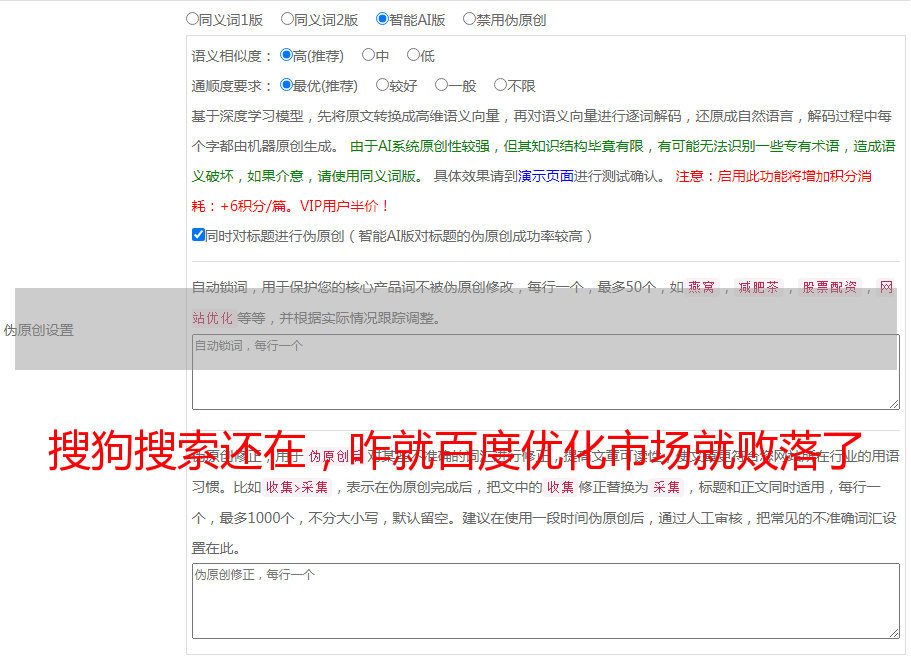Set 语义相似度 to 低
Viewport: 911px width, 658px height.
point(414,55)
